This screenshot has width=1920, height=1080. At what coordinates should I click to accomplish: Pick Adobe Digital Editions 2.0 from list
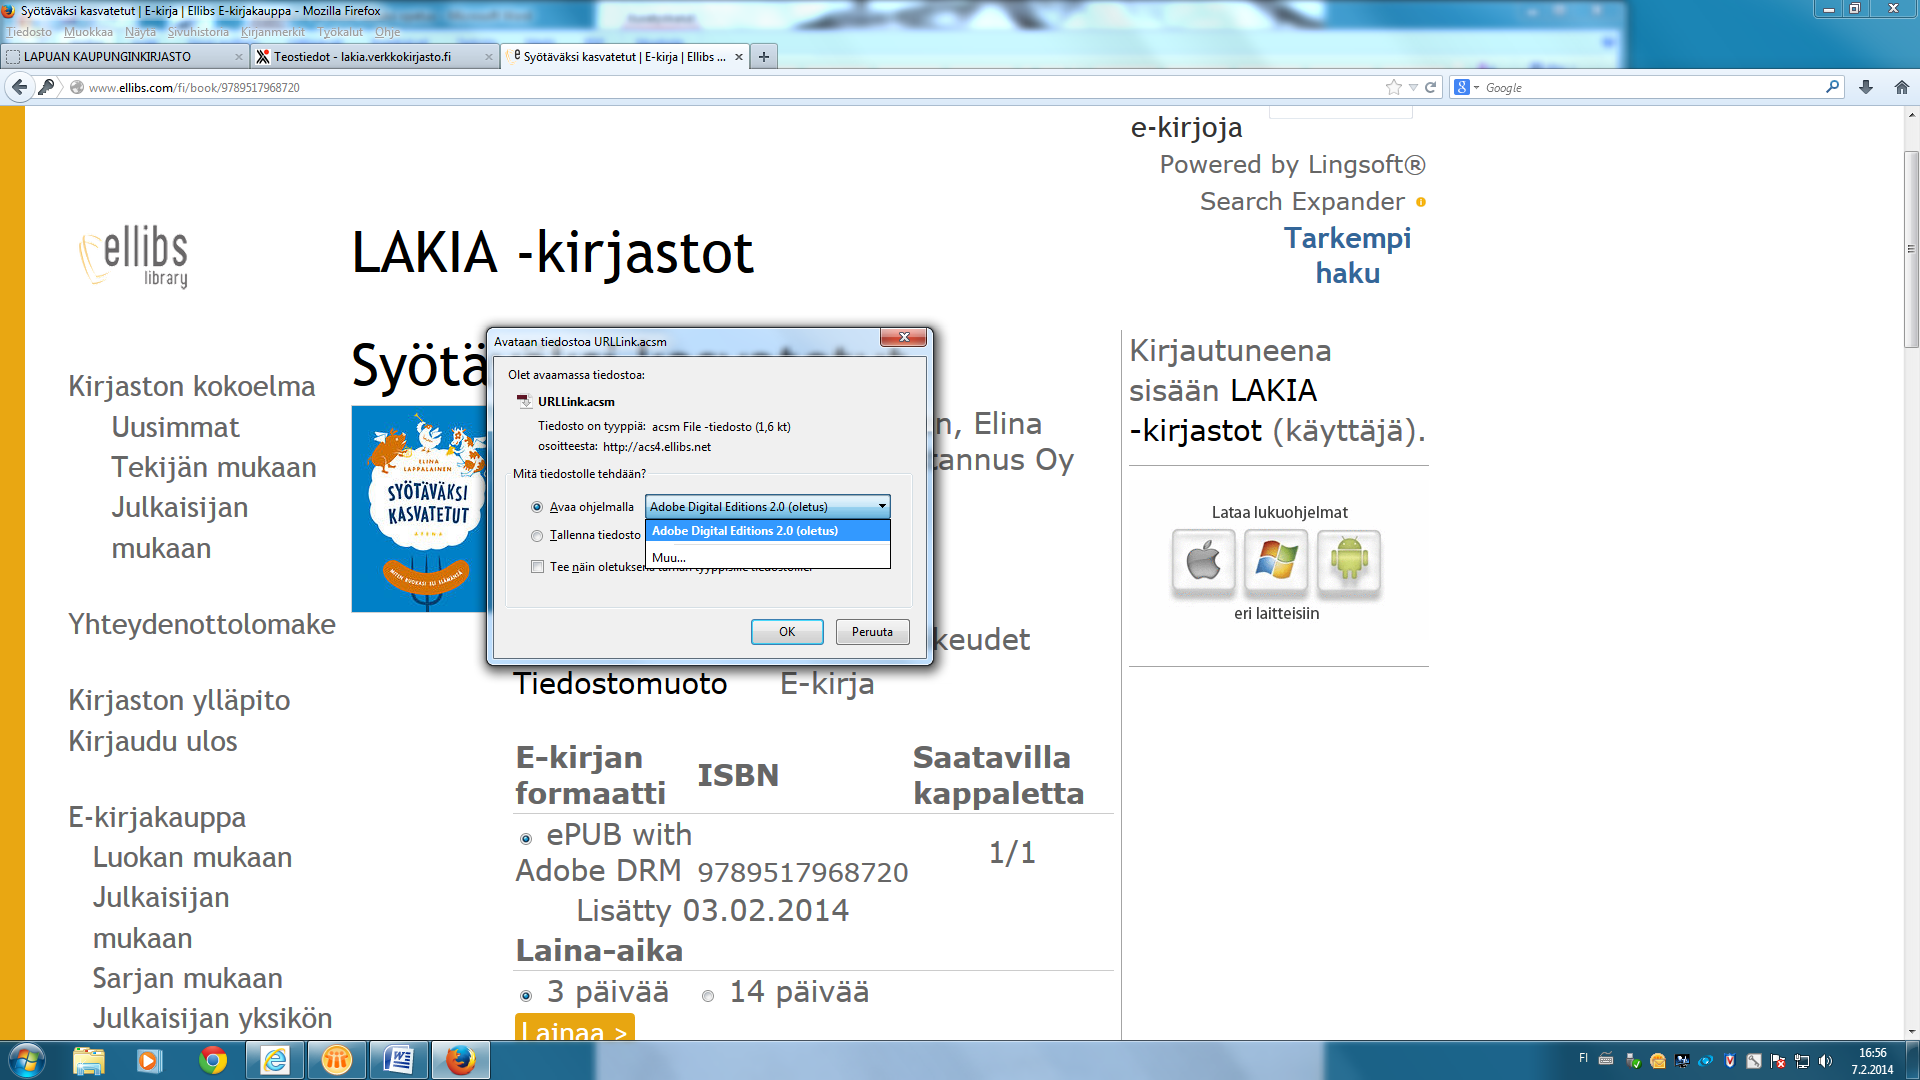767,531
